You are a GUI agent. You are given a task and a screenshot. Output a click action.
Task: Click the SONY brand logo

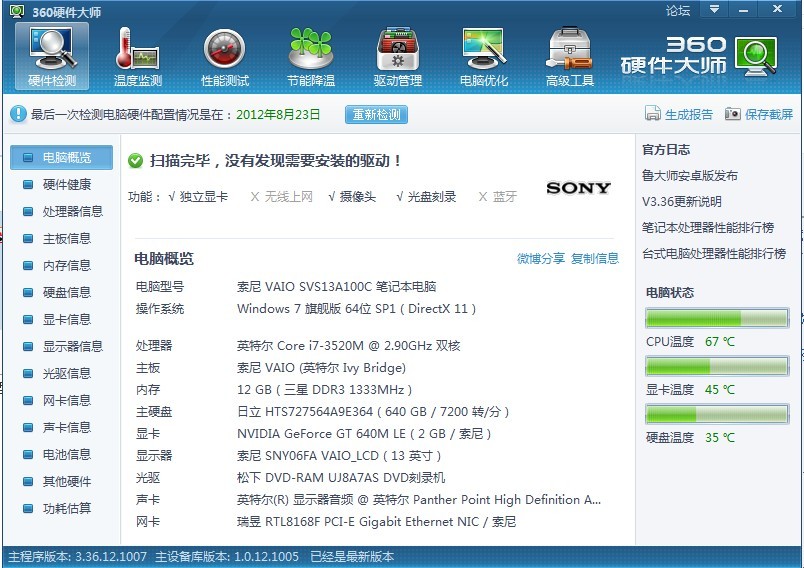coord(578,188)
